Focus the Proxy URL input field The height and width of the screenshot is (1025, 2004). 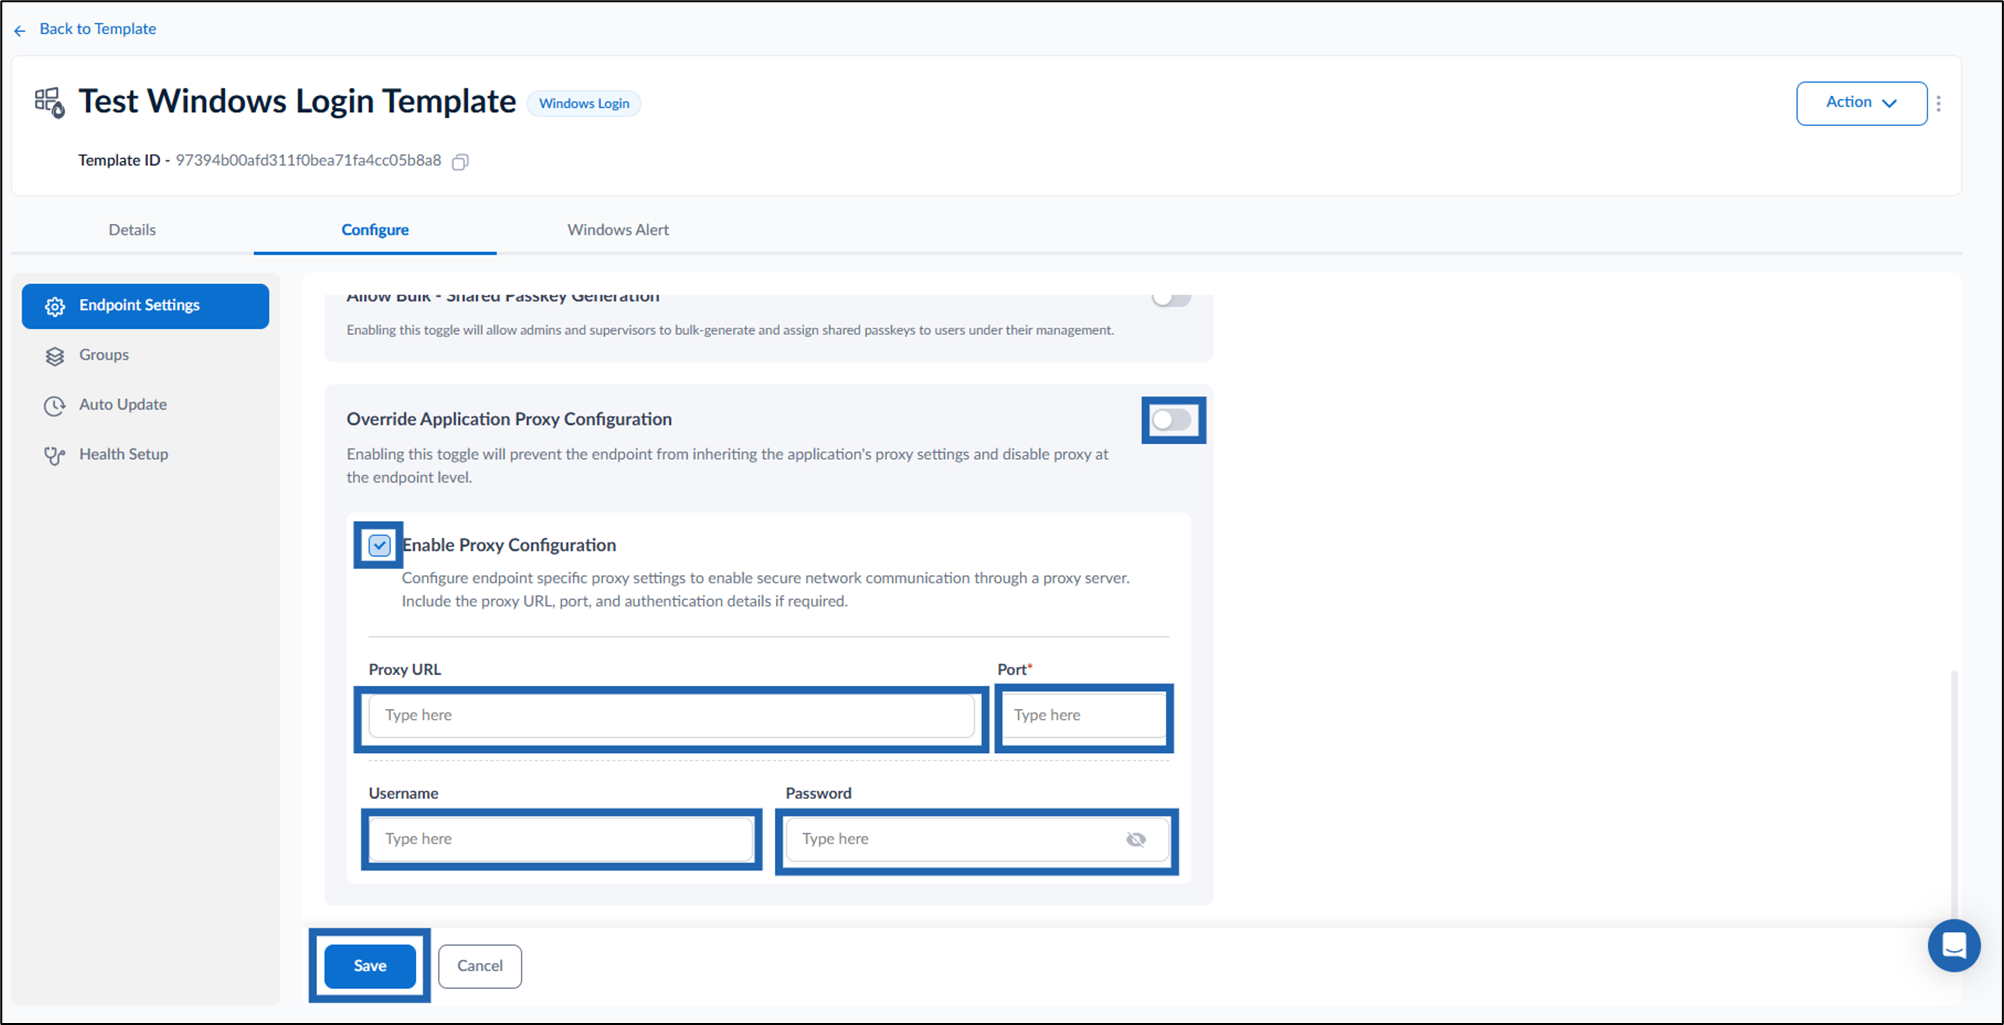[x=671, y=715]
